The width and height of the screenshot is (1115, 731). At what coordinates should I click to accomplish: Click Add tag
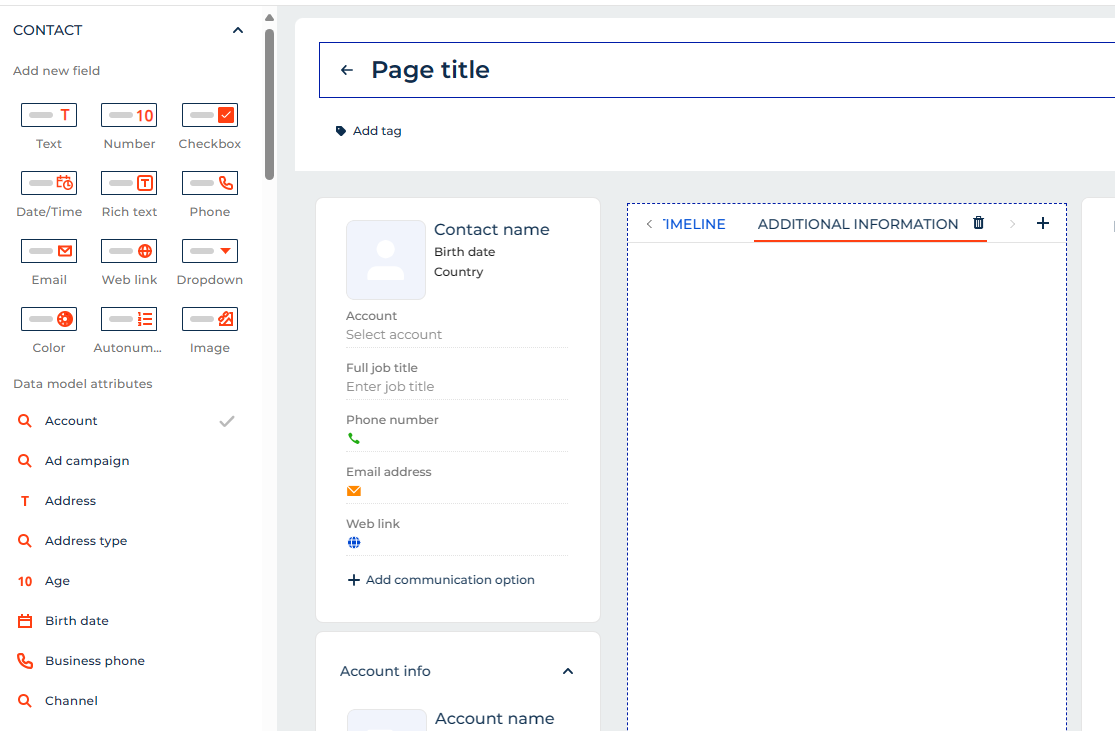point(377,131)
